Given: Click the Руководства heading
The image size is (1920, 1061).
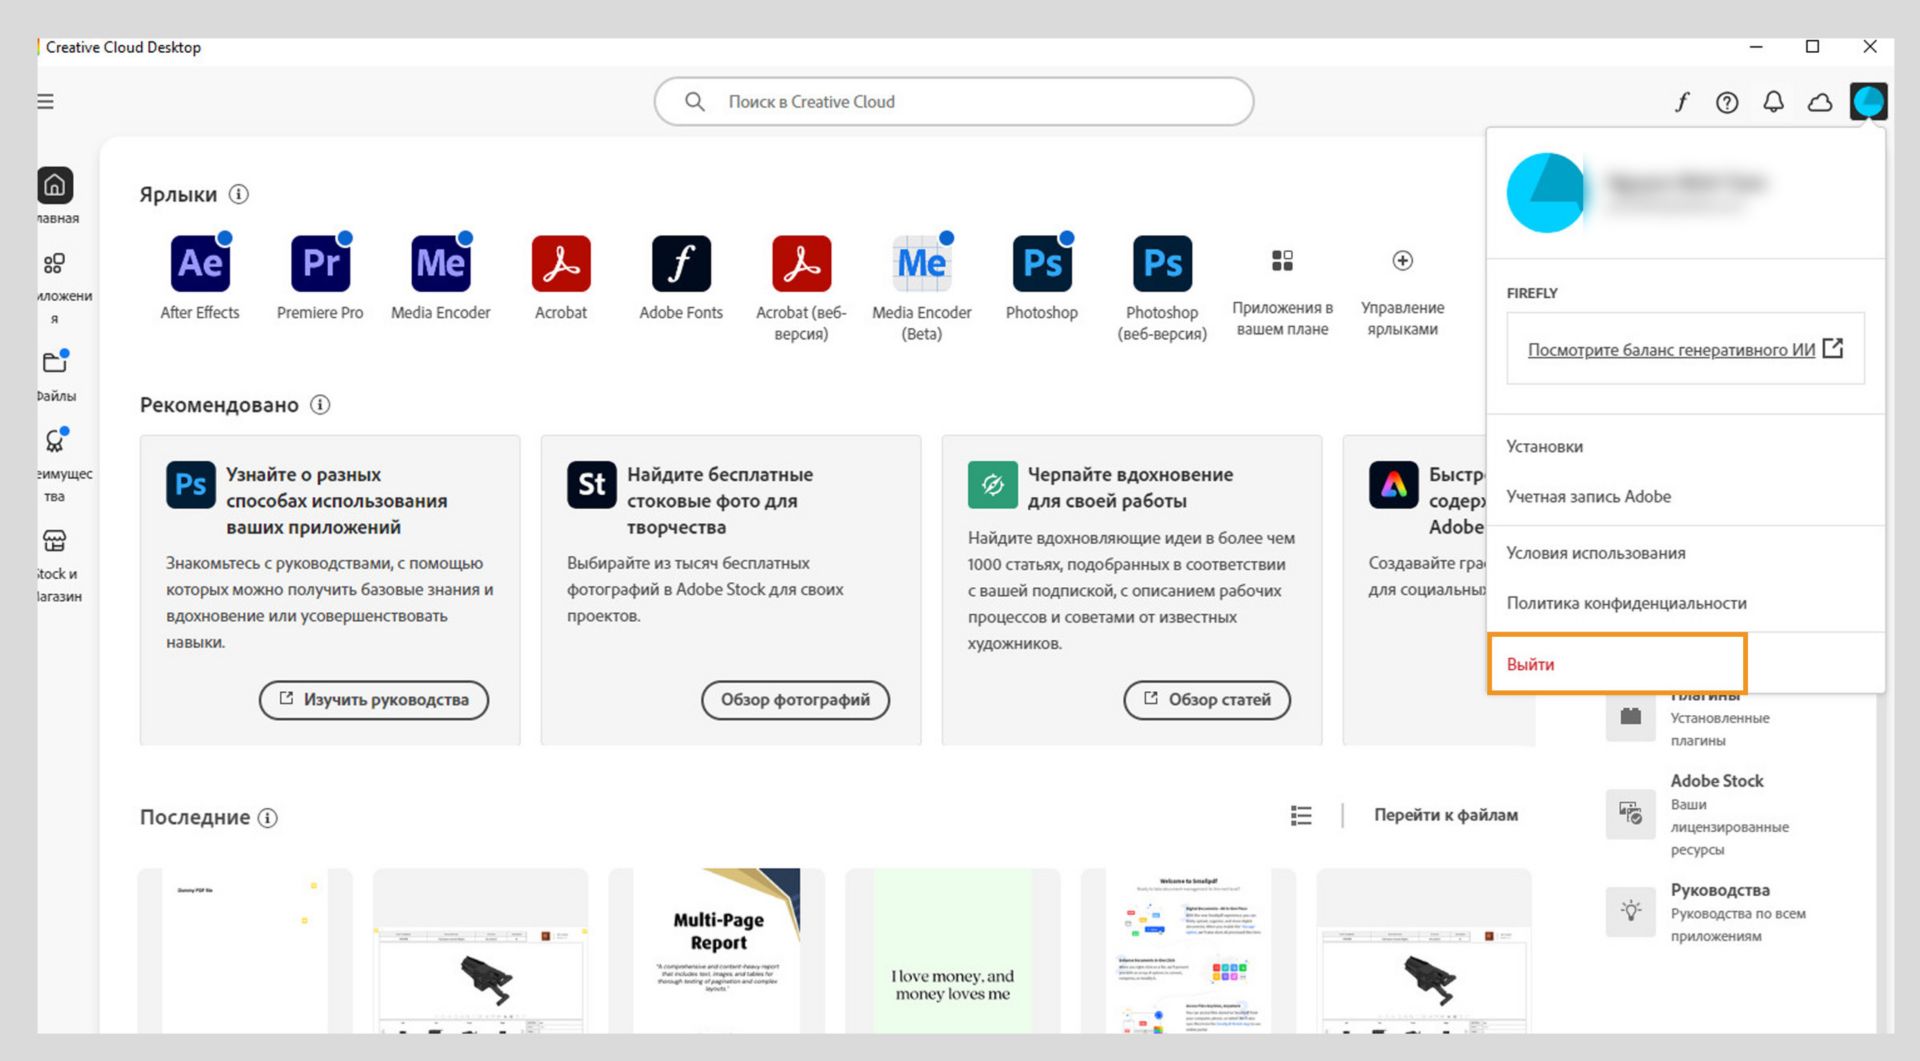Looking at the screenshot, I should coord(1720,890).
